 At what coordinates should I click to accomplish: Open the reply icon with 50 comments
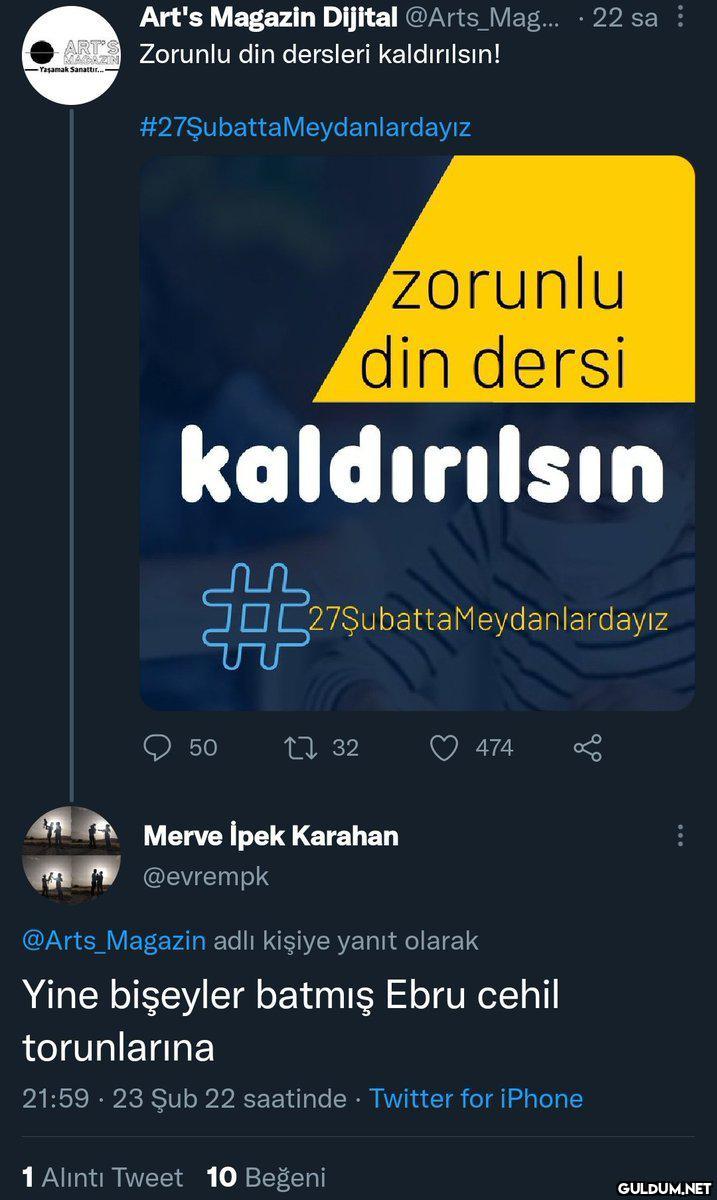[158, 747]
